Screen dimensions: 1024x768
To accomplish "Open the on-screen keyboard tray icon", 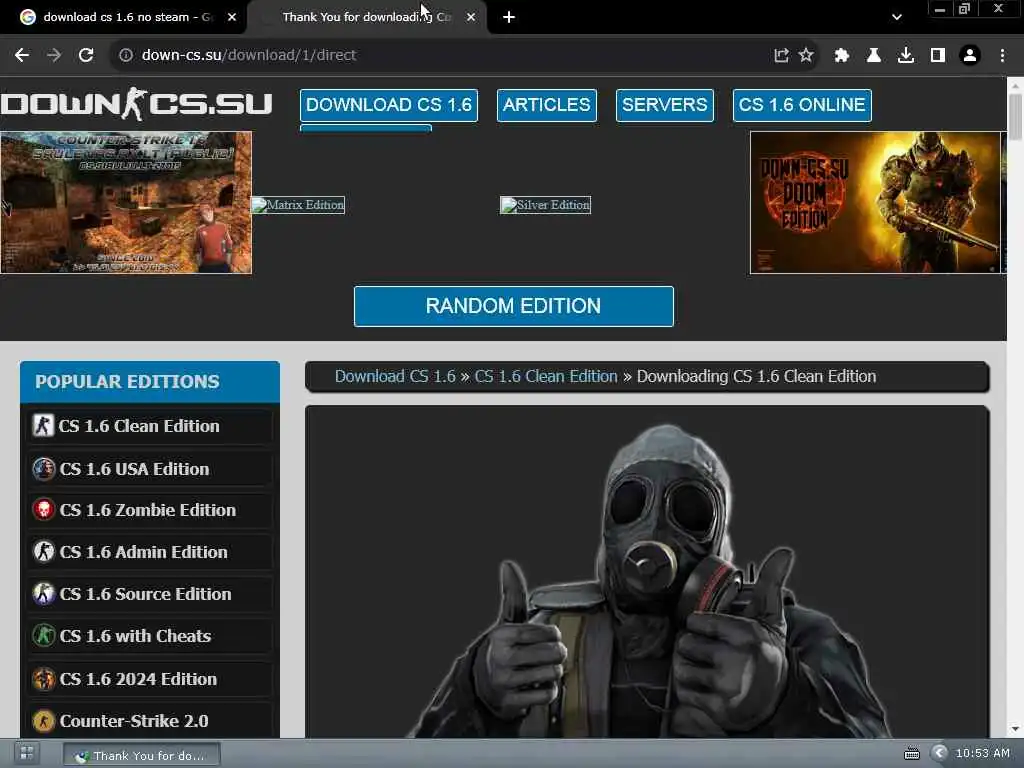I will [912, 754].
